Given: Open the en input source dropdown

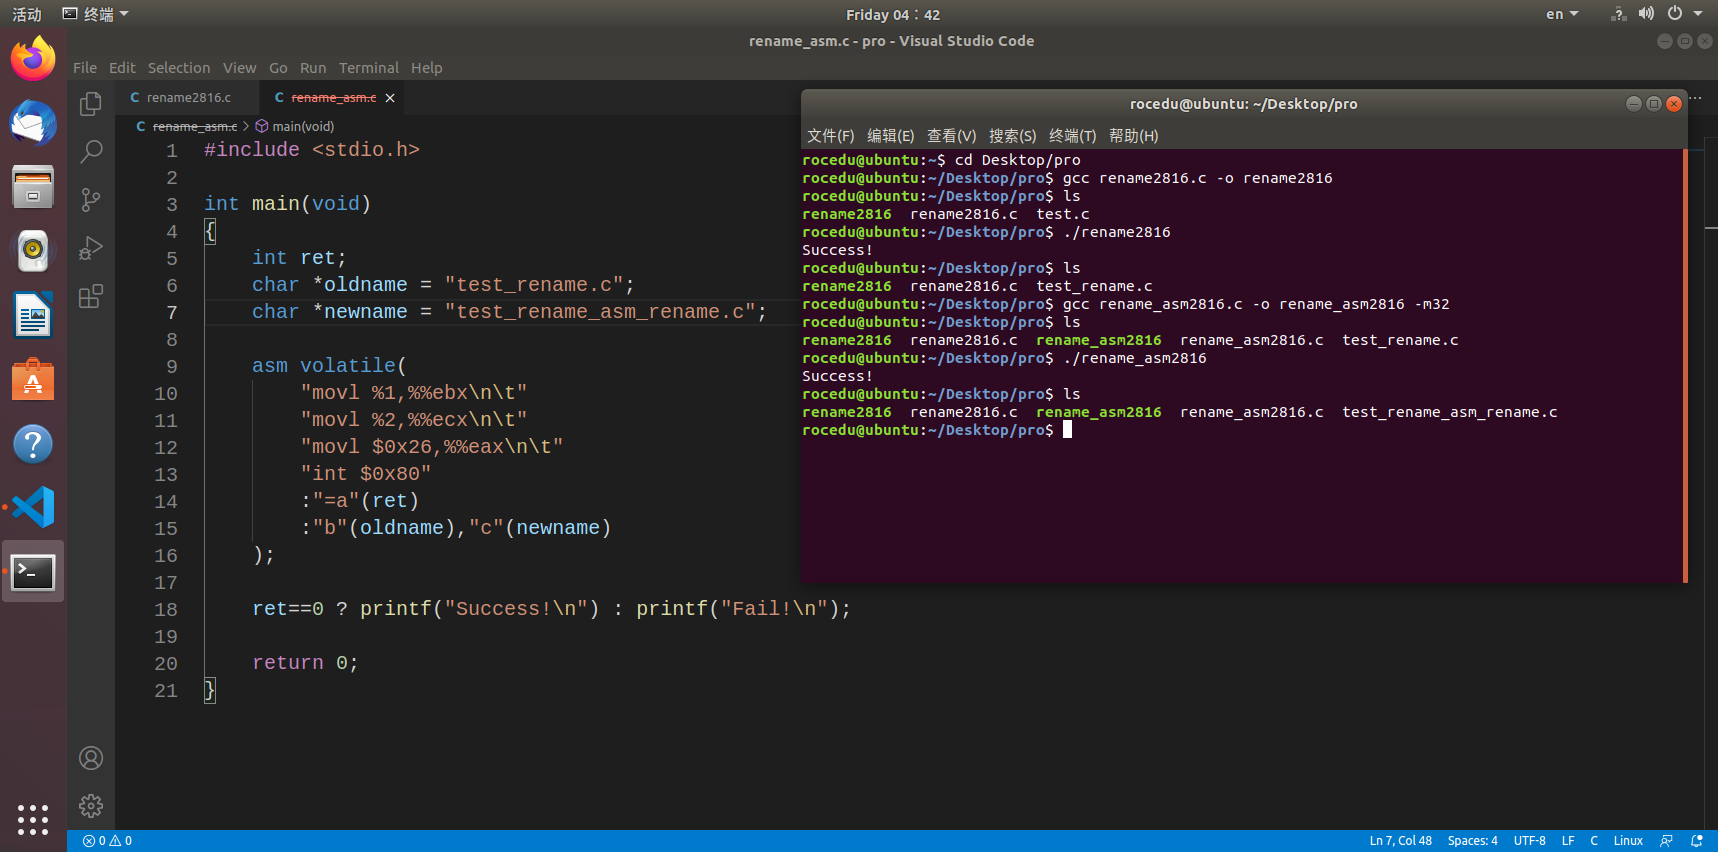Looking at the screenshot, I should (1562, 14).
